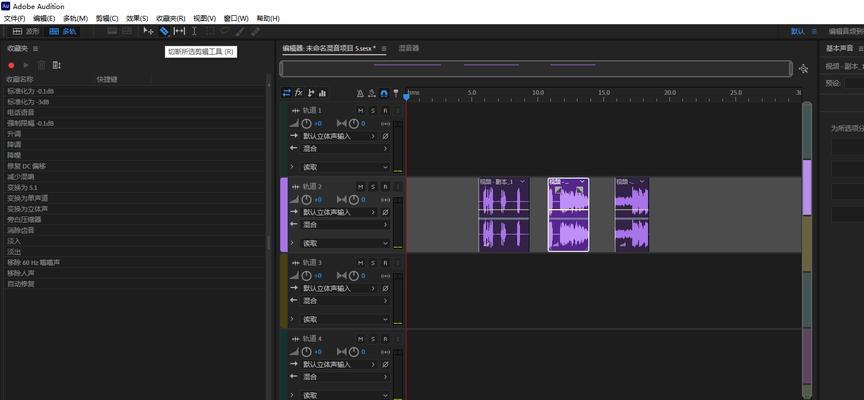Select the third audio clip on 轨道 2

tap(632, 215)
